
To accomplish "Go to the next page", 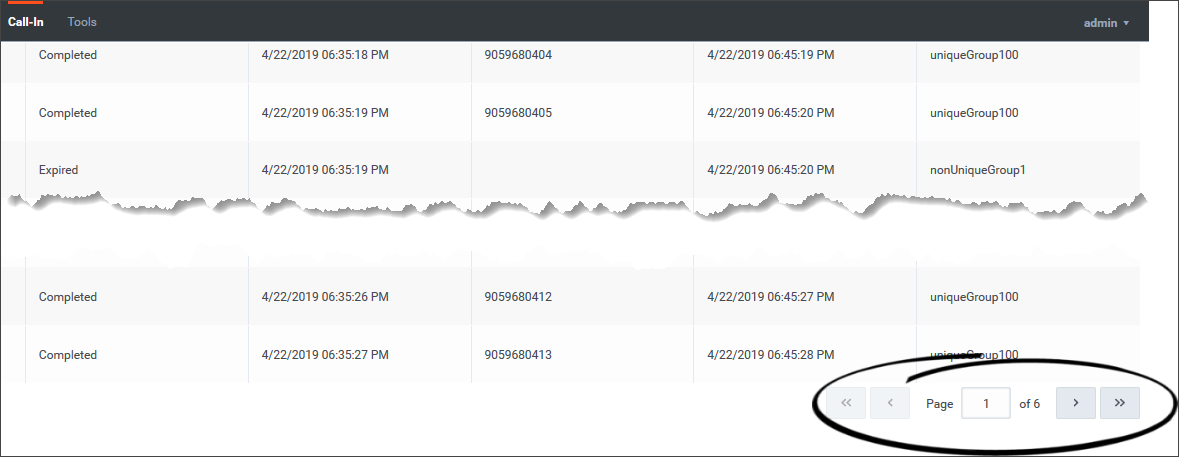I will [x=1075, y=403].
